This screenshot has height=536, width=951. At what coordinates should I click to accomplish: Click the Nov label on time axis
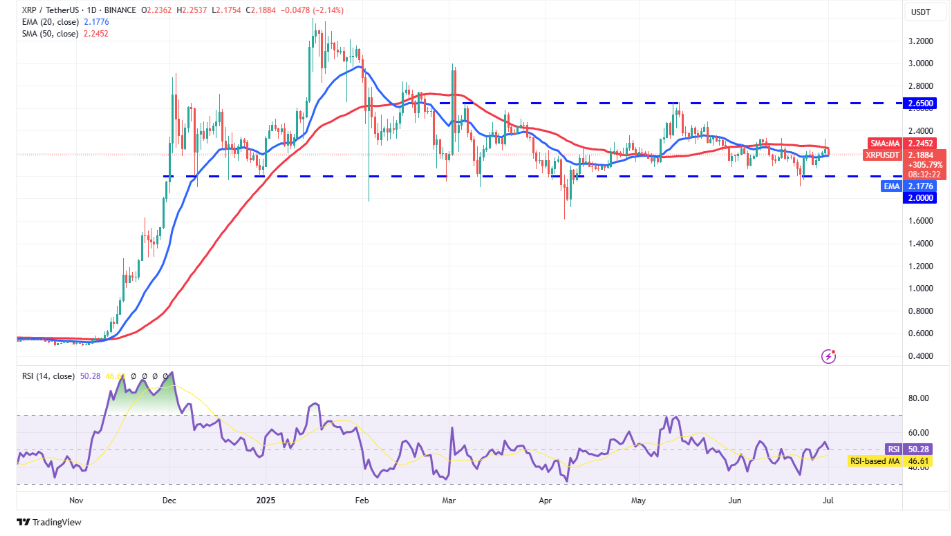76,501
